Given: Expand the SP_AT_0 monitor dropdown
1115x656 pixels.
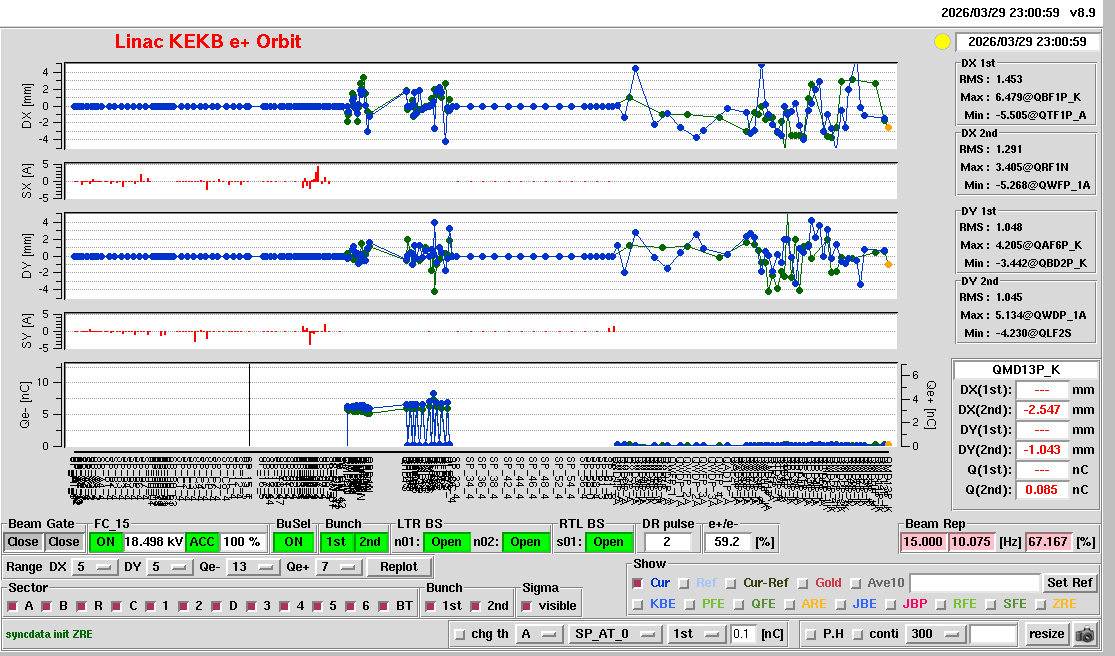Looking at the screenshot, I should [613, 634].
